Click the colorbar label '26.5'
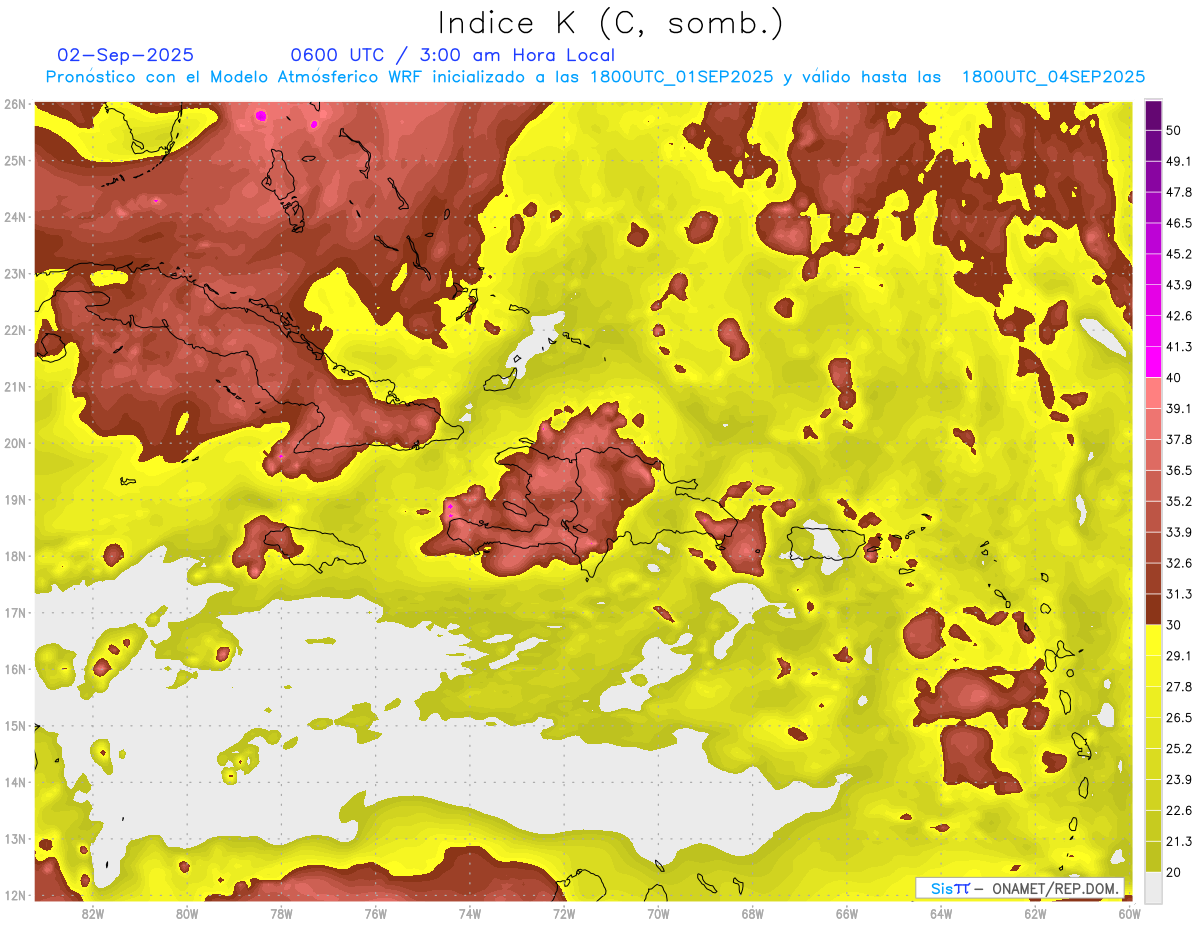This screenshot has height=927, width=1200. coord(1178,717)
